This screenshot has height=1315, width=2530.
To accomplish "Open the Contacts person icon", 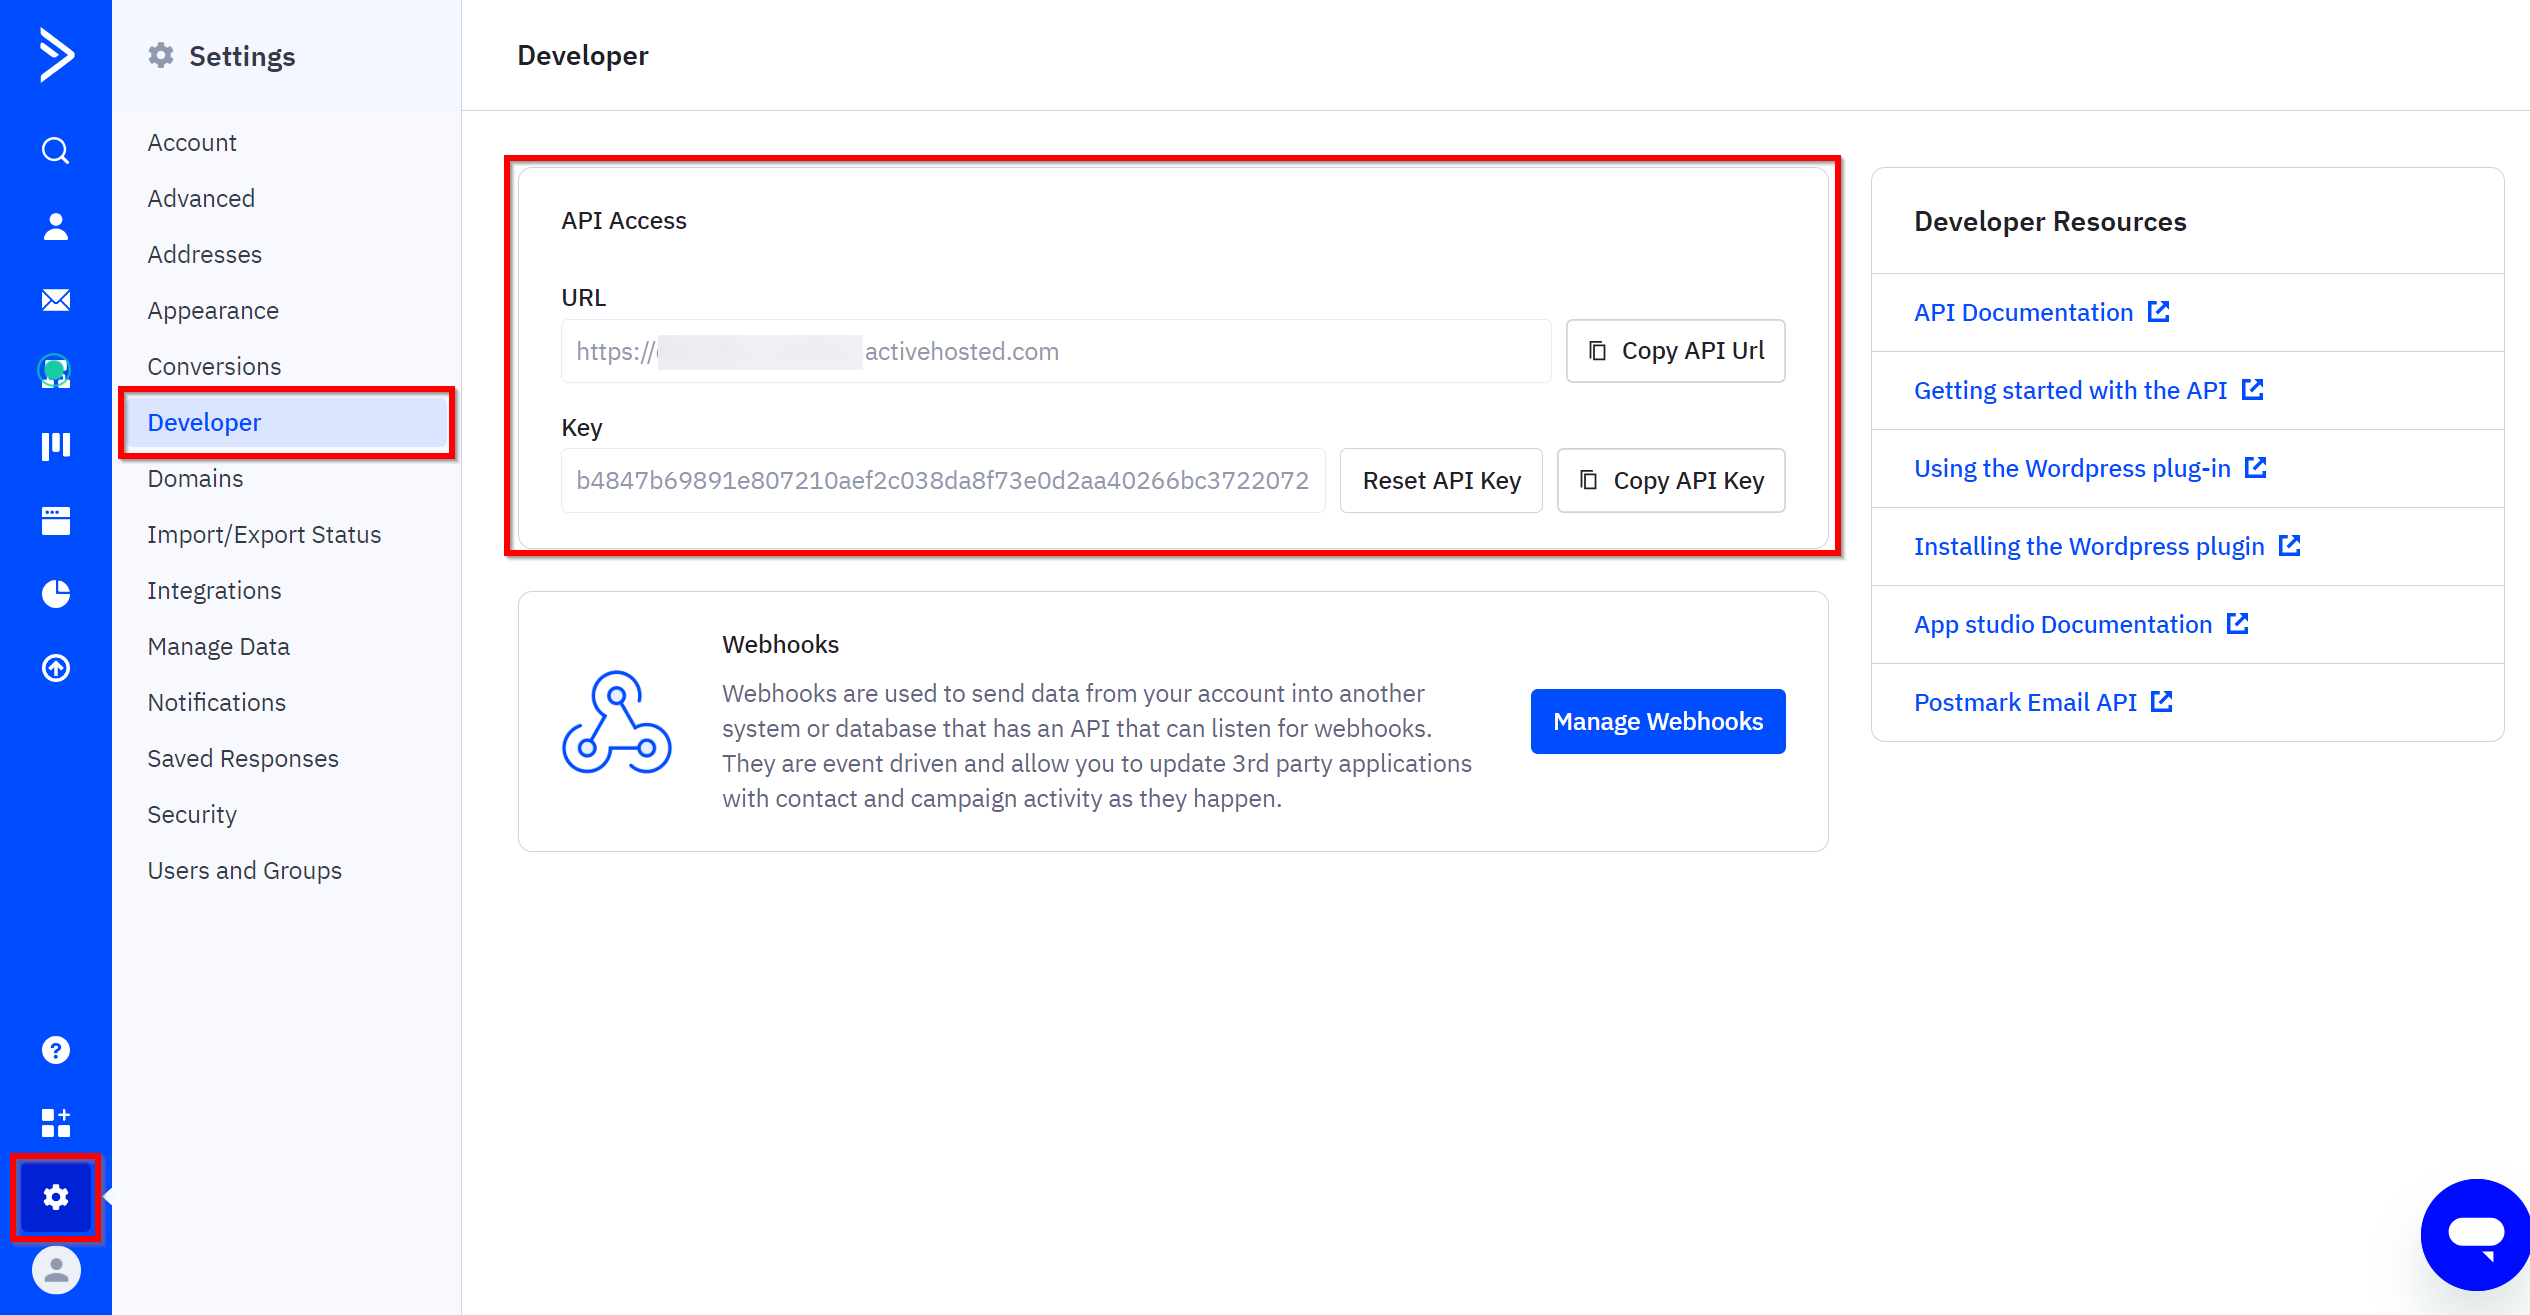I will pos(56,226).
